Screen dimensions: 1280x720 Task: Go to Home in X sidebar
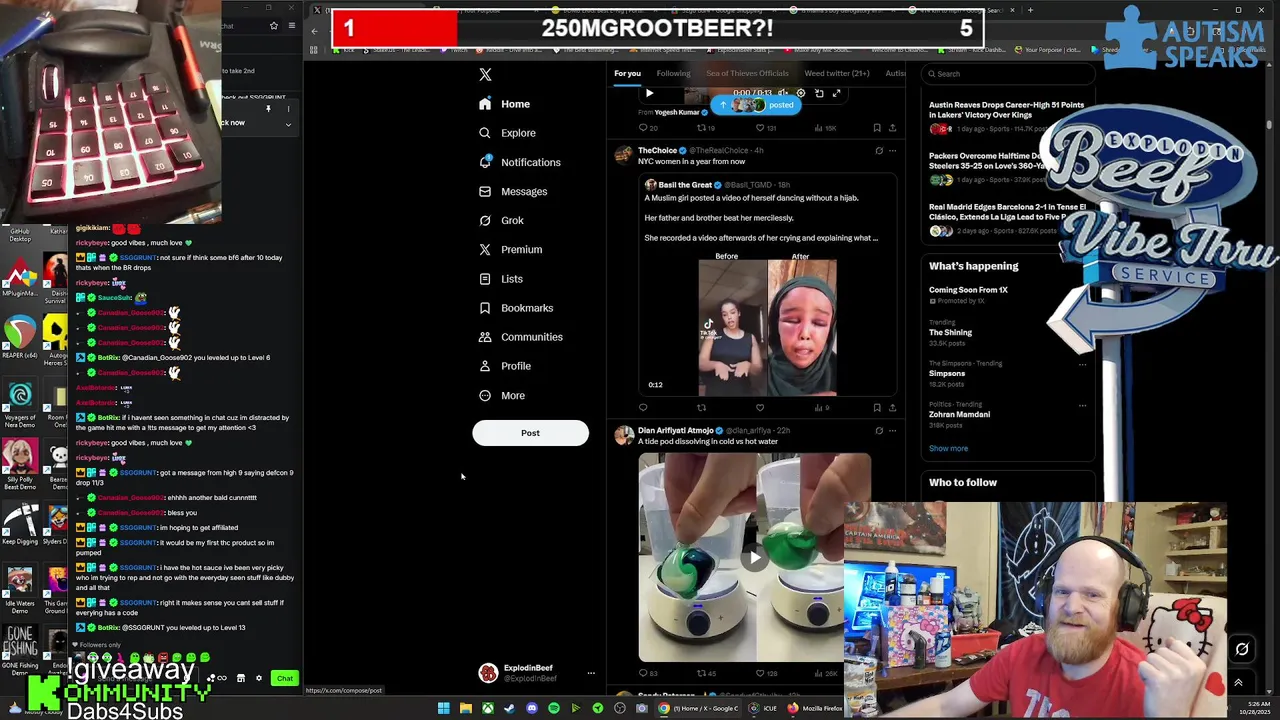point(505,104)
